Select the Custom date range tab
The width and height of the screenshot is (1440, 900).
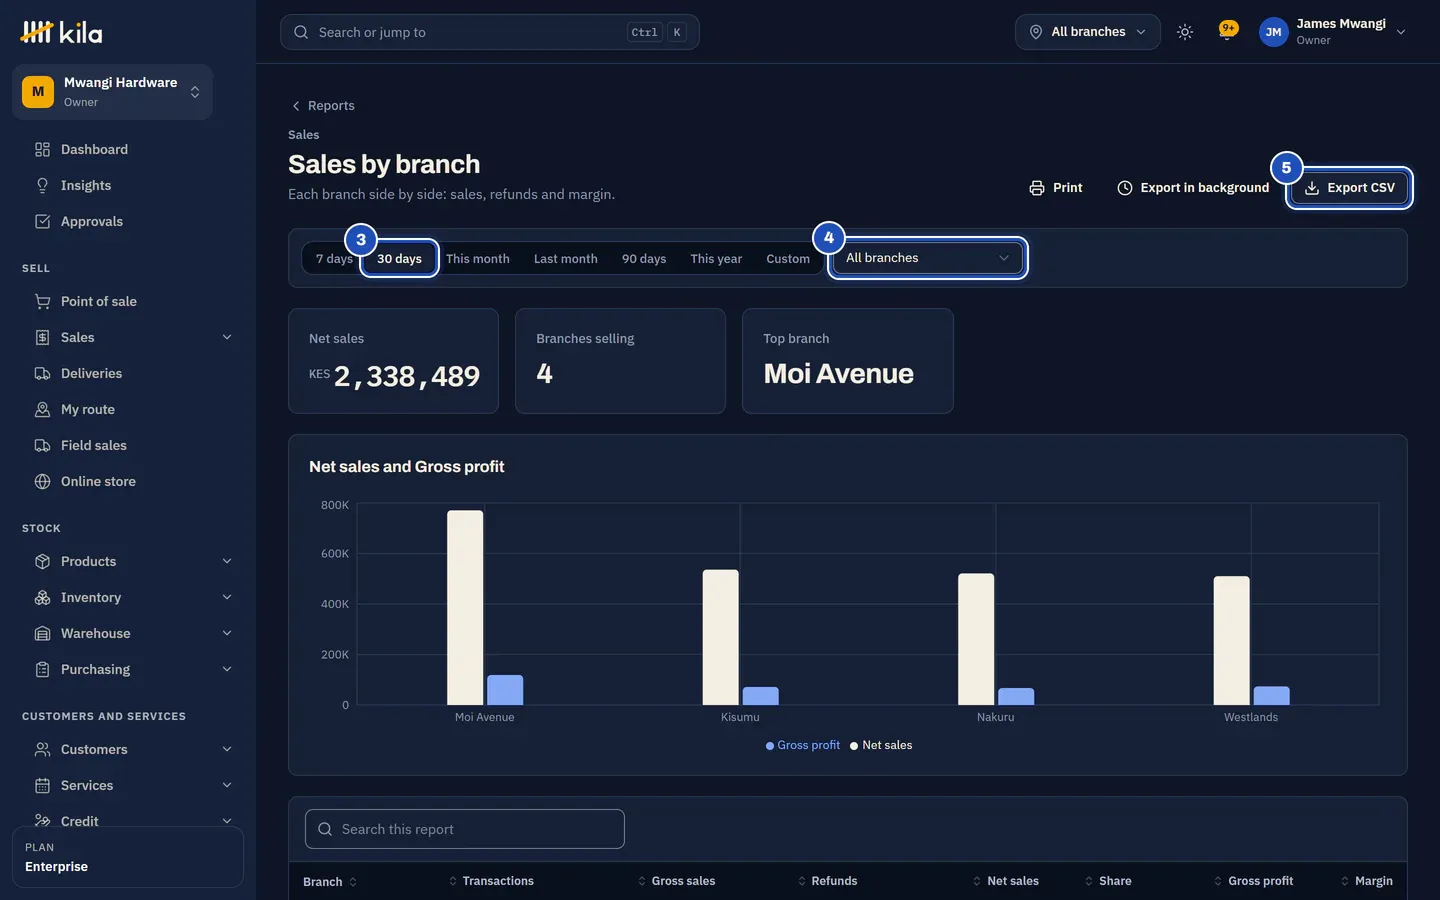[788, 258]
